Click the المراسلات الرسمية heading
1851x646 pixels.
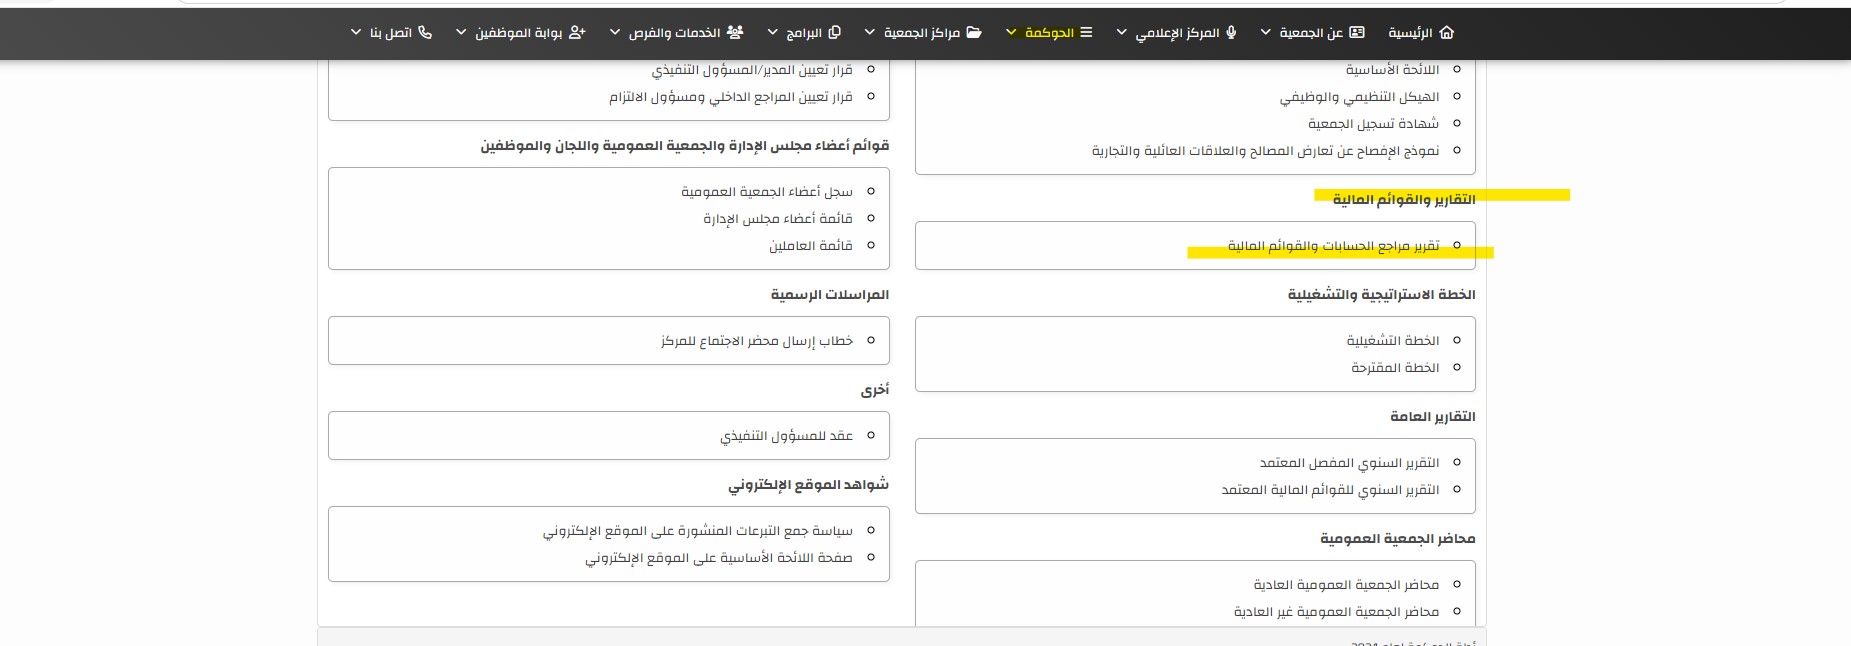[830, 295]
